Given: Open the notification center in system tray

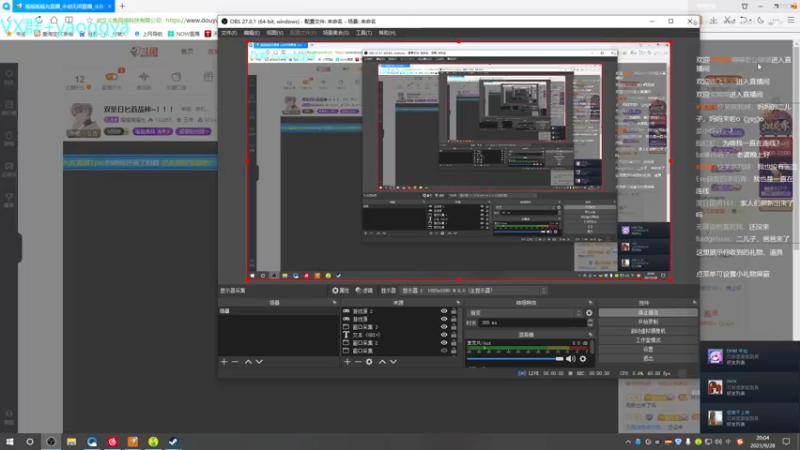Looking at the screenshot, I should (x=786, y=441).
